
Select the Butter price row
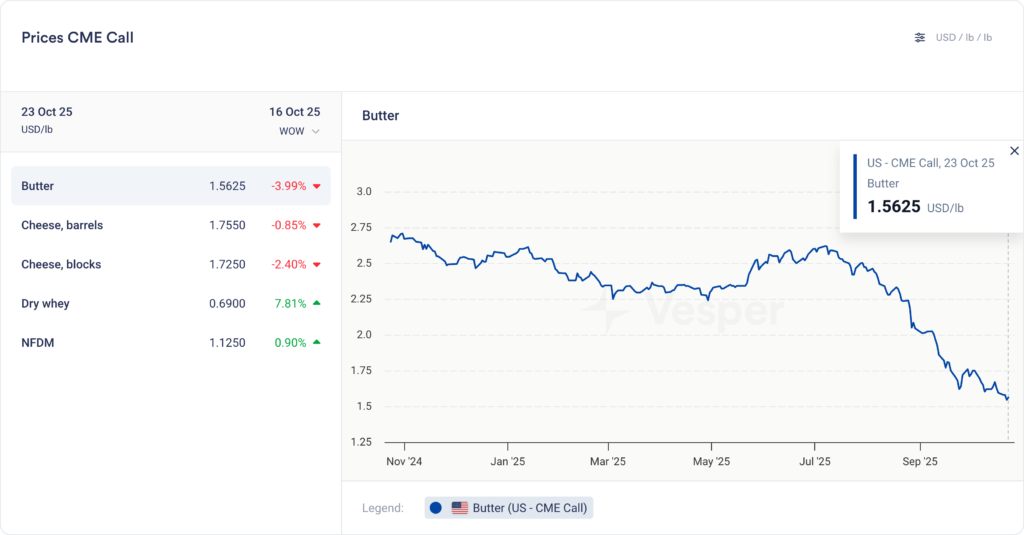(x=170, y=186)
